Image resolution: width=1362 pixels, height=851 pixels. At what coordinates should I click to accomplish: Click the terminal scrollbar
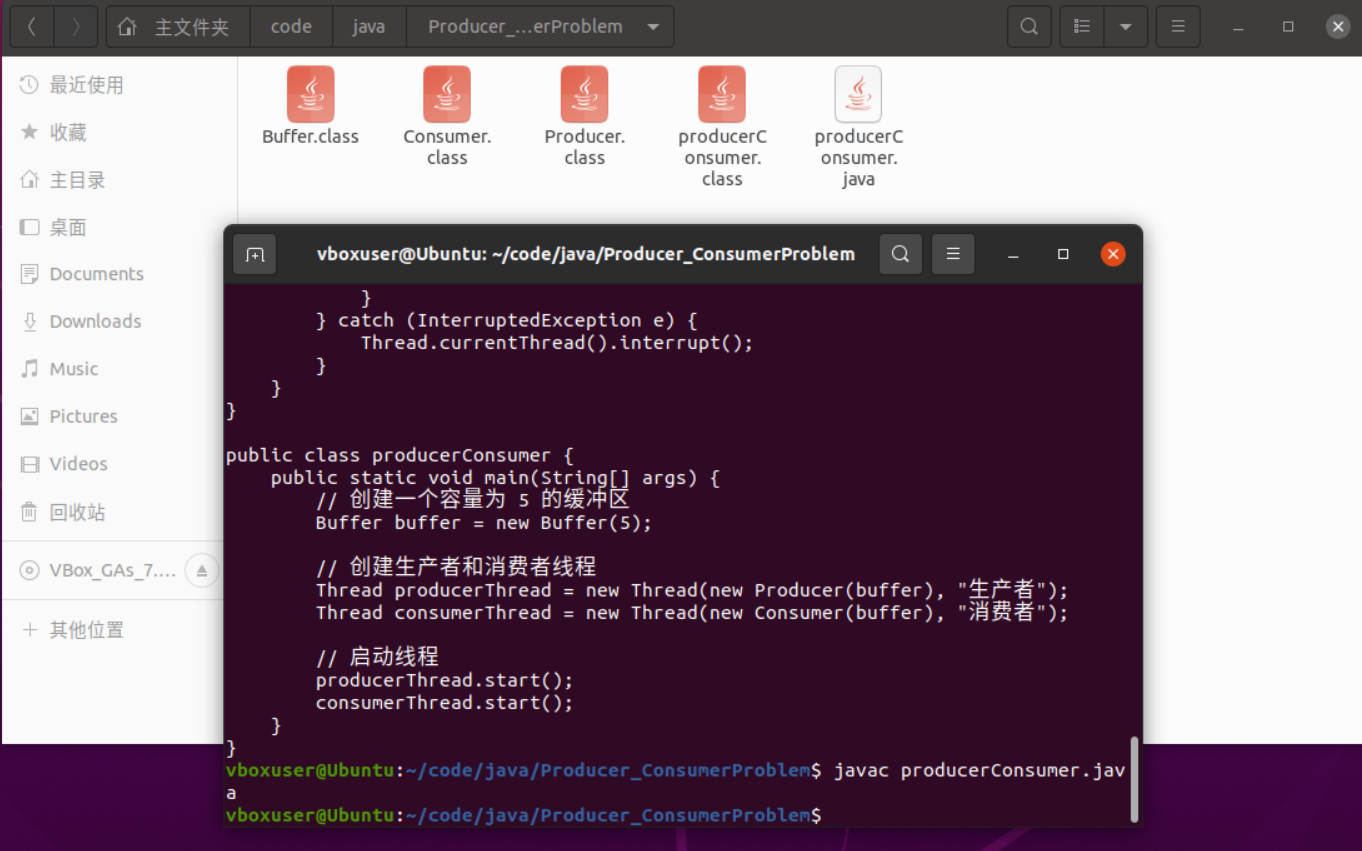pyautogui.click(x=1136, y=779)
